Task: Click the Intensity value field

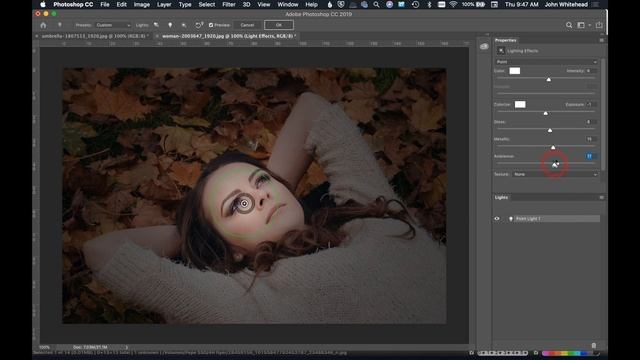Action: click(x=590, y=71)
